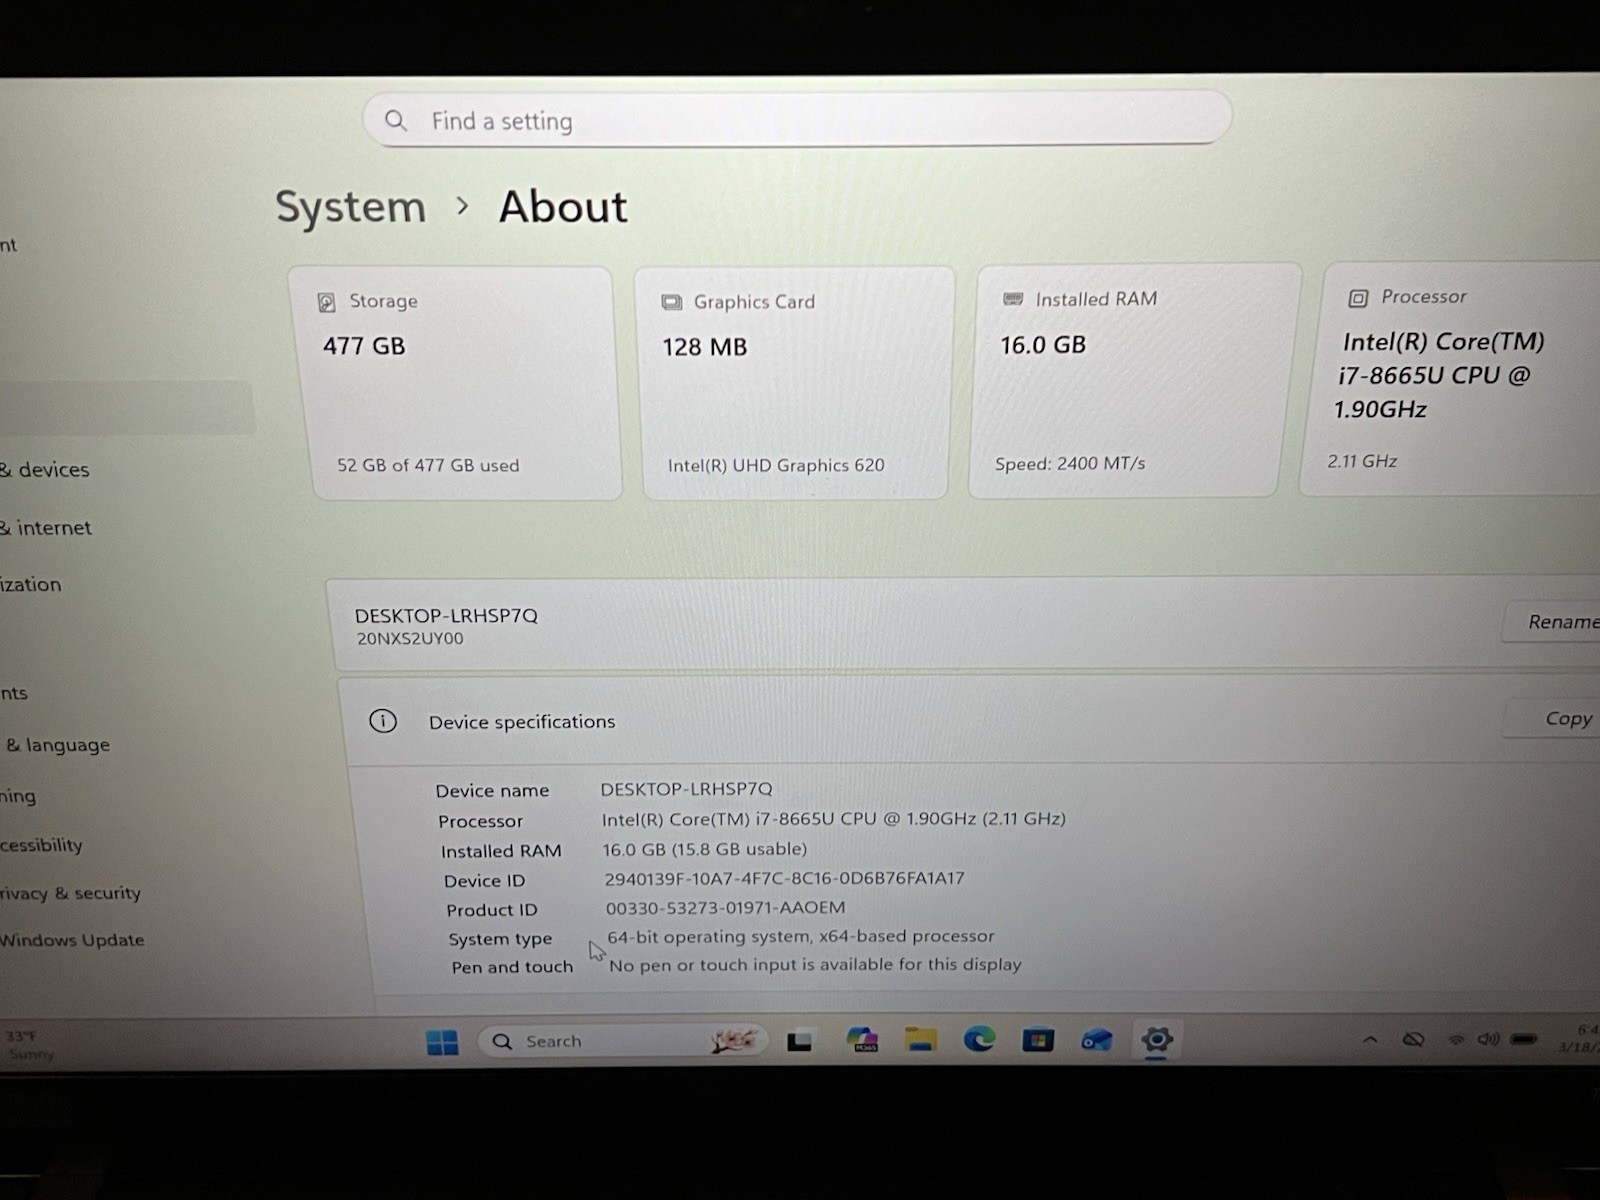Open the taskbar clock and date

(x=1582, y=1038)
